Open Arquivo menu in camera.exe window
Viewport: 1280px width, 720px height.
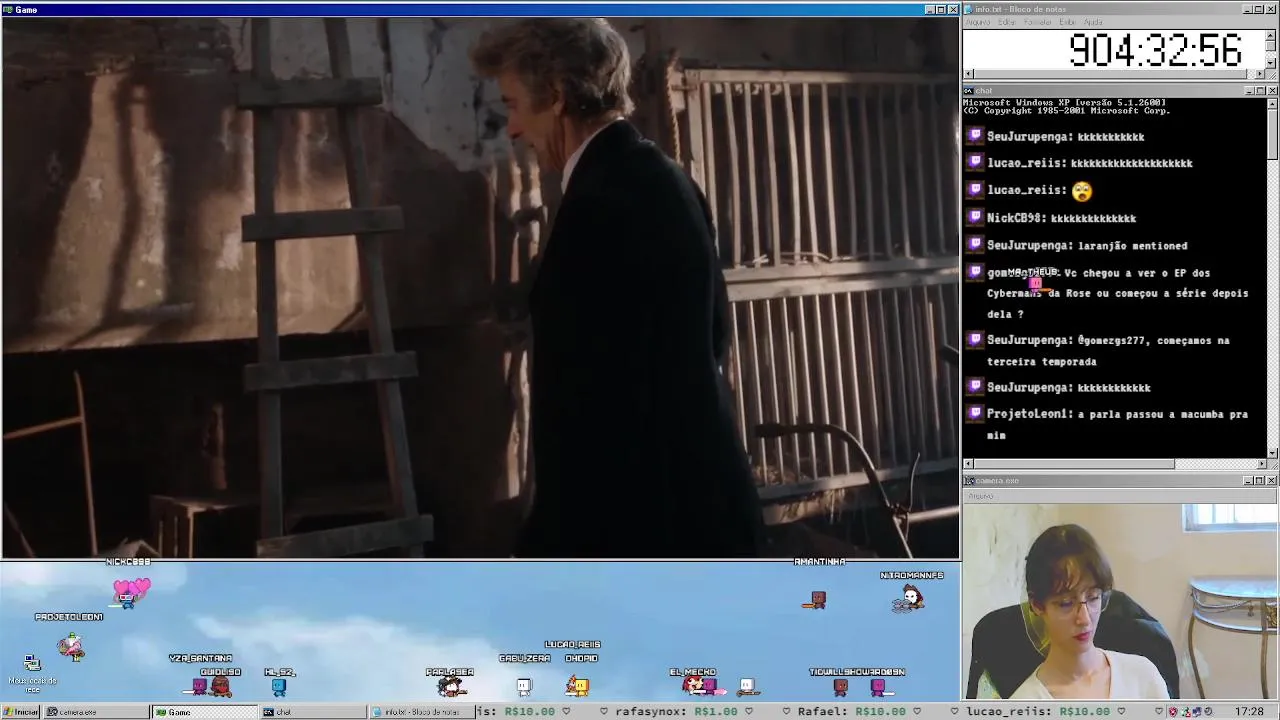[980, 496]
